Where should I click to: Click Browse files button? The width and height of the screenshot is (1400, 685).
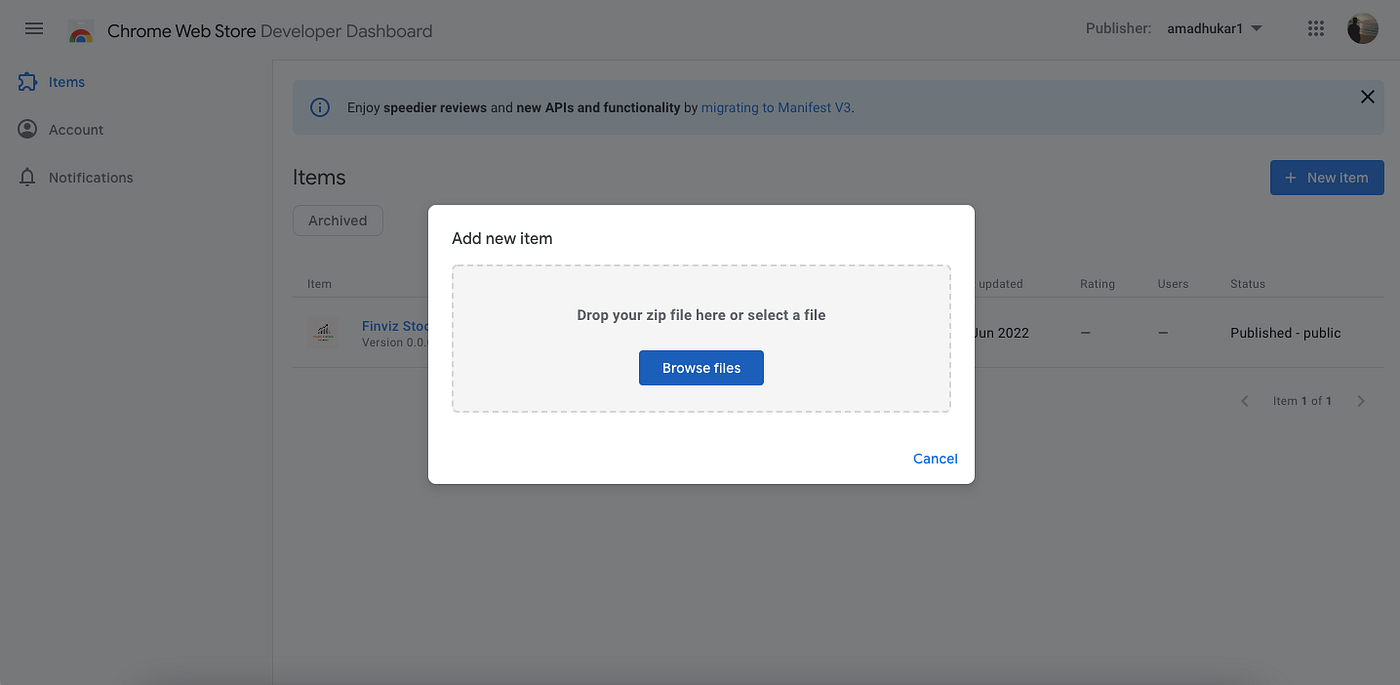701,368
